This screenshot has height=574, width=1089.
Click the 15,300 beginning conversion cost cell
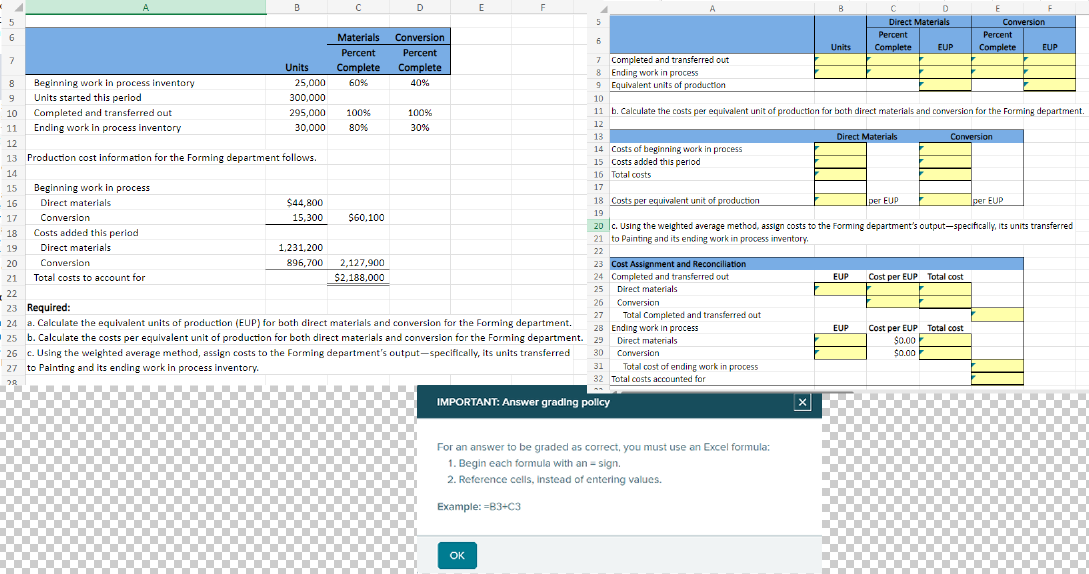coord(297,218)
